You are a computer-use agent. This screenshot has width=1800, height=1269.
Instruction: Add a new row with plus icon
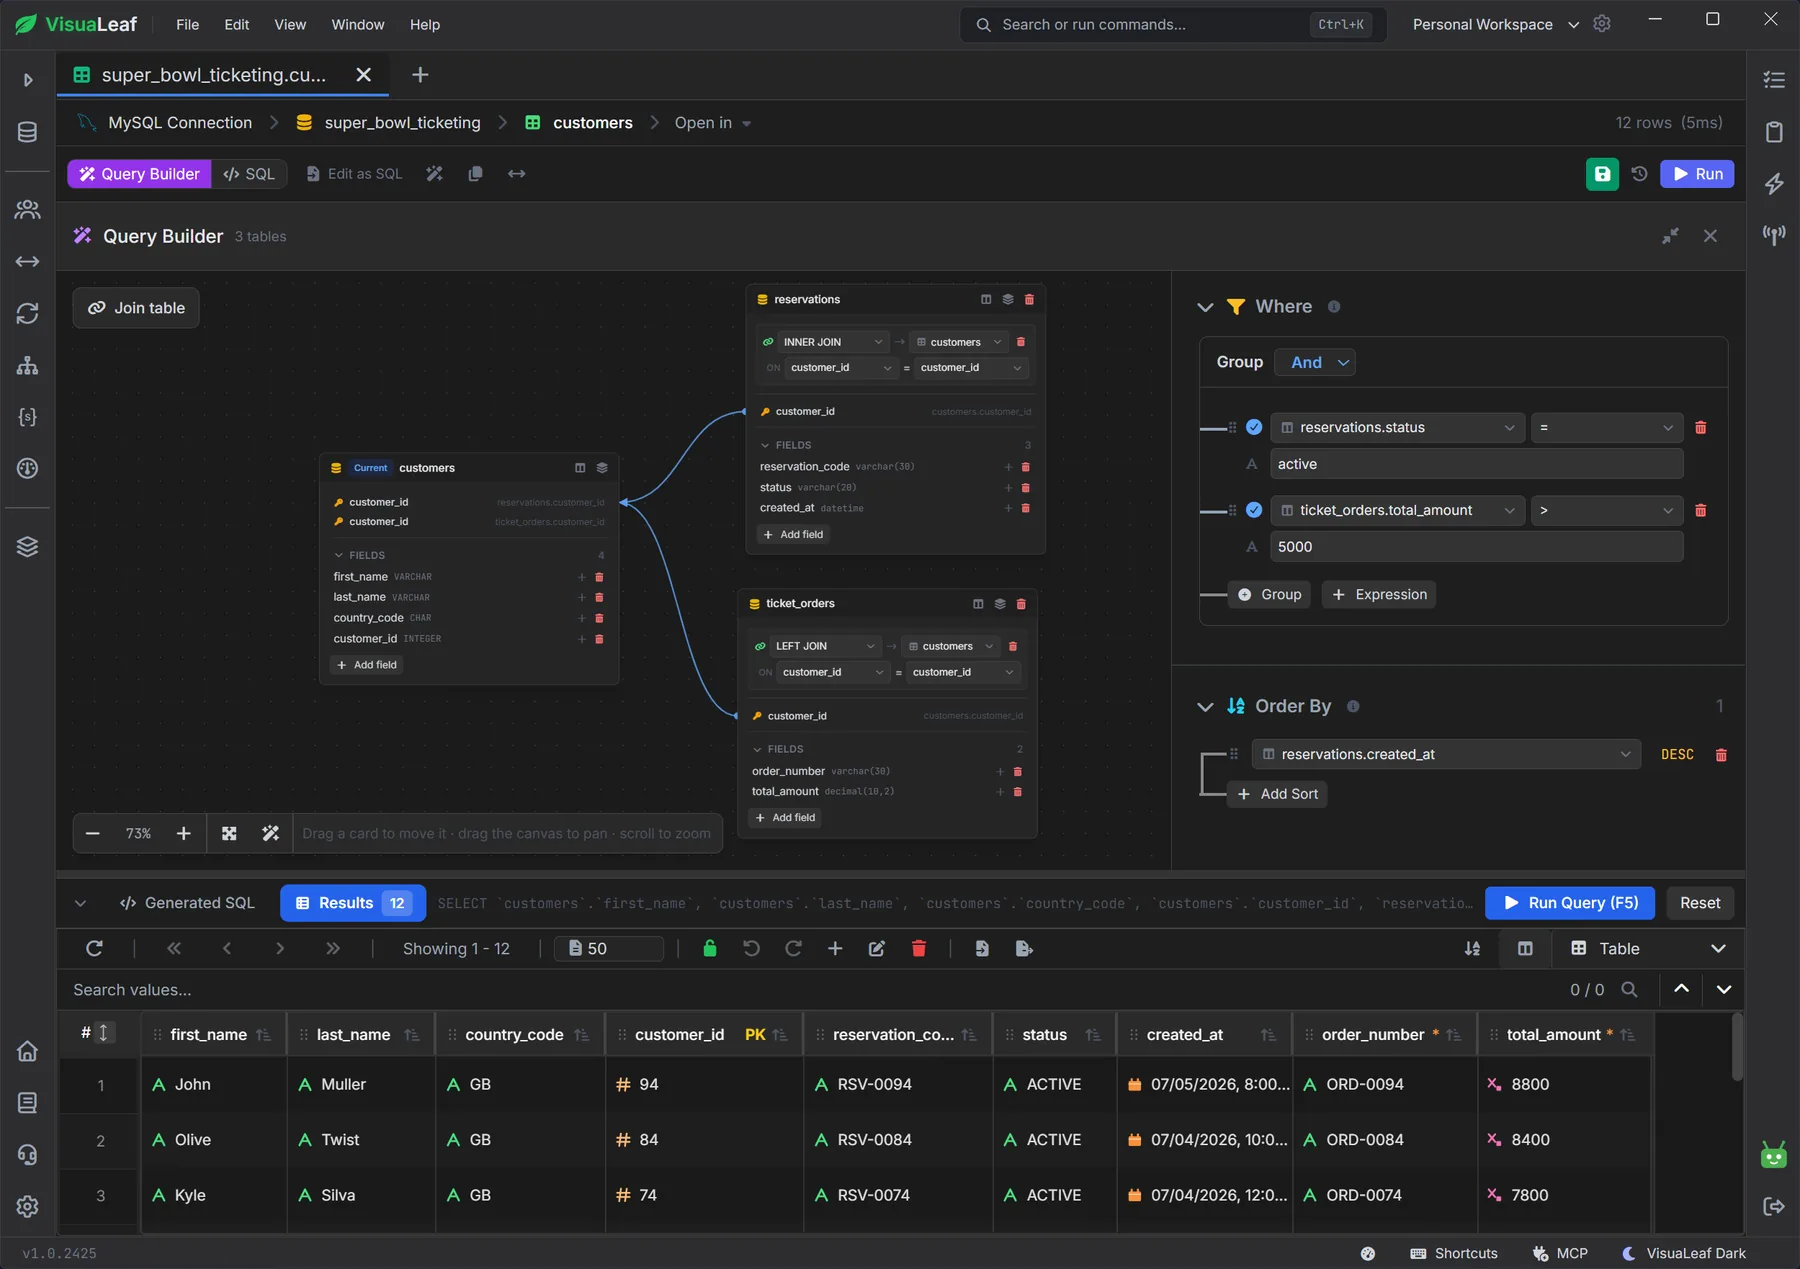[835, 949]
